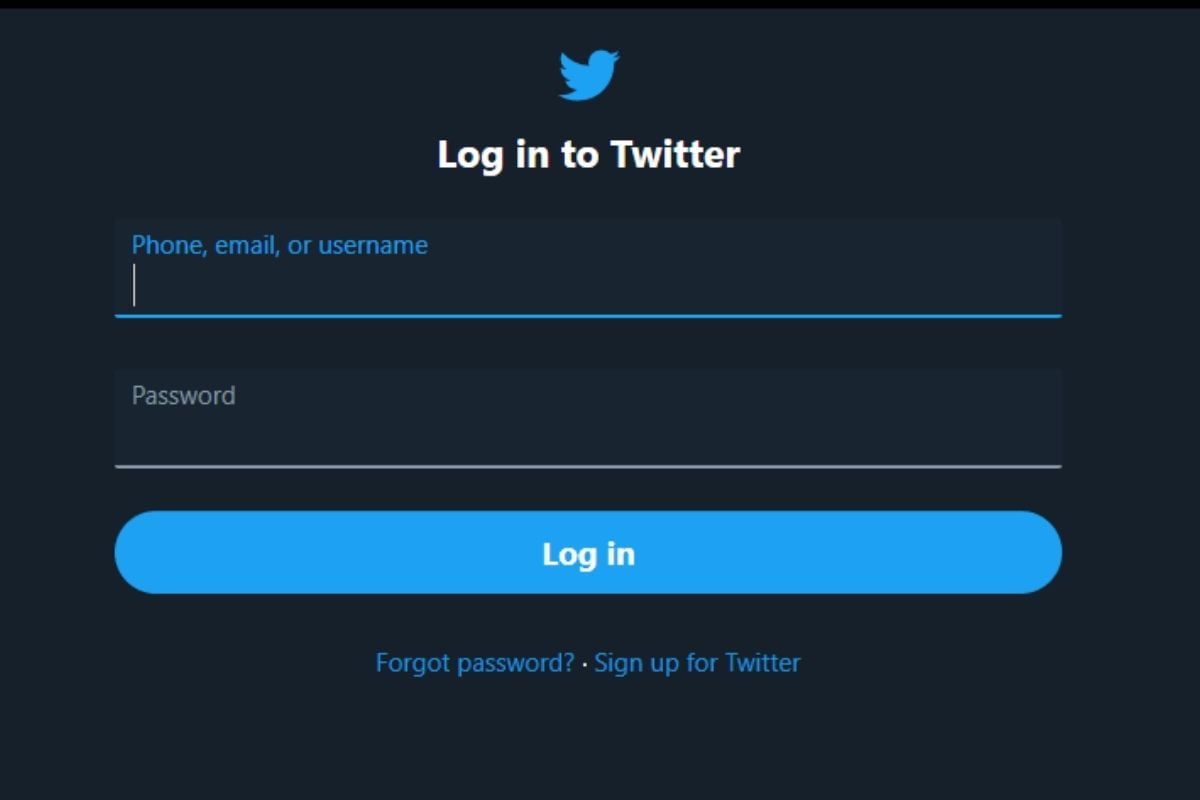Follow the Sign up for Twitter link

click(x=697, y=663)
